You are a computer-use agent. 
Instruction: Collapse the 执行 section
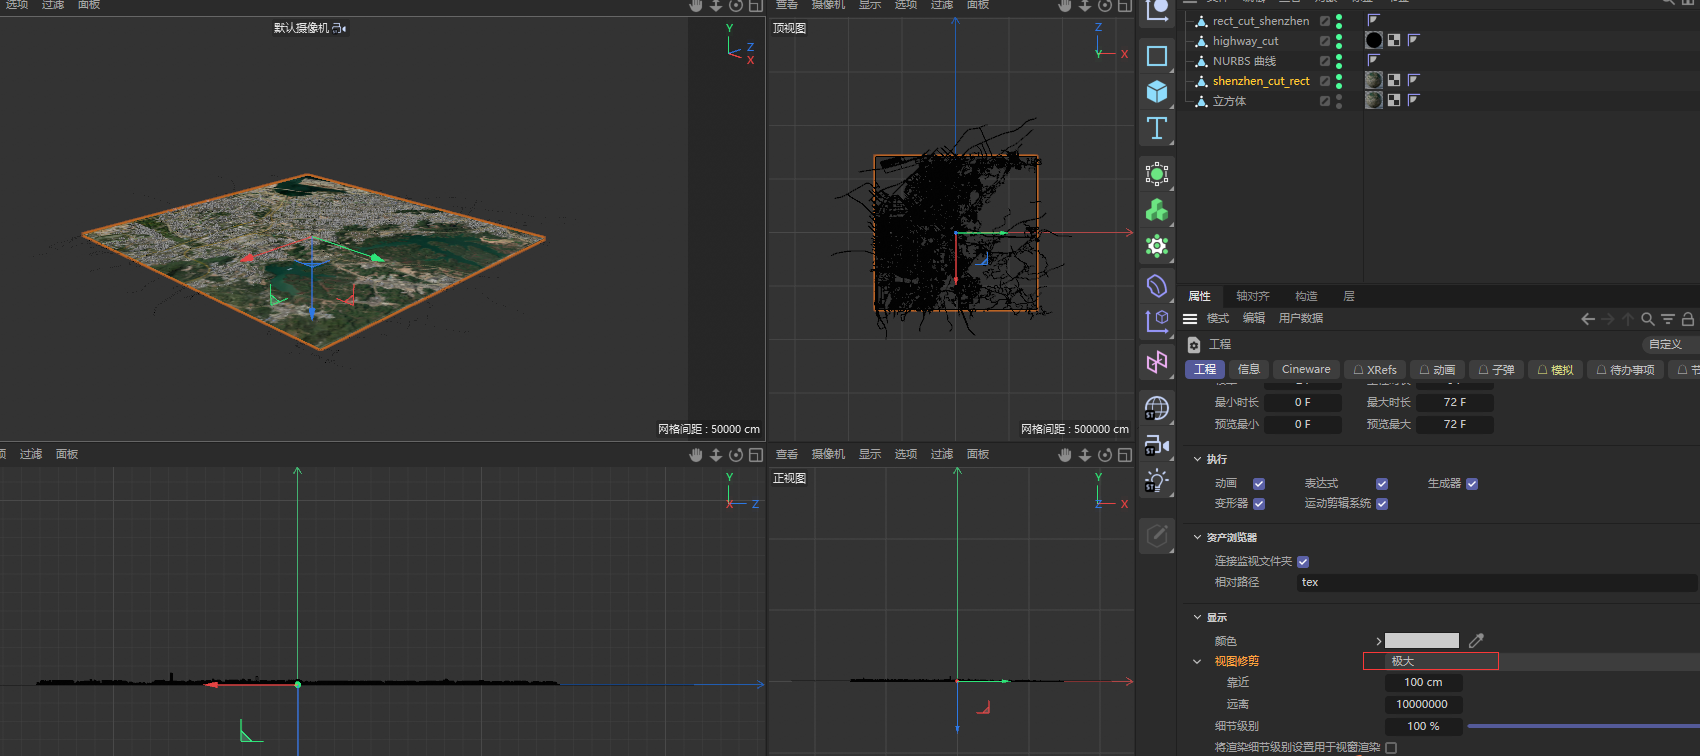pyautogui.click(x=1197, y=459)
